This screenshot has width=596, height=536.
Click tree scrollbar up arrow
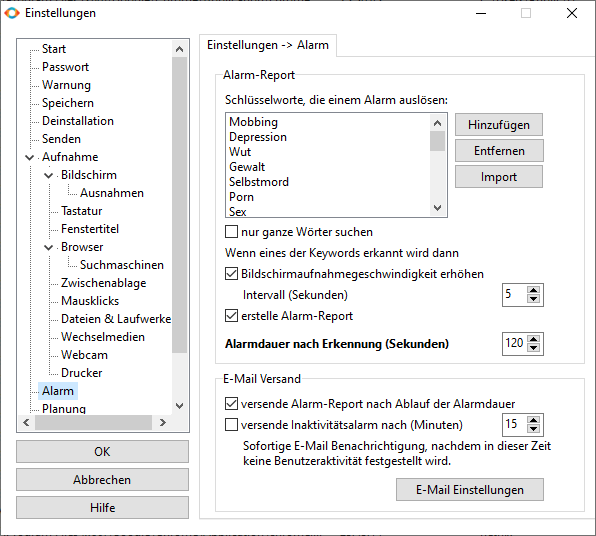click(x=179, y=49)
